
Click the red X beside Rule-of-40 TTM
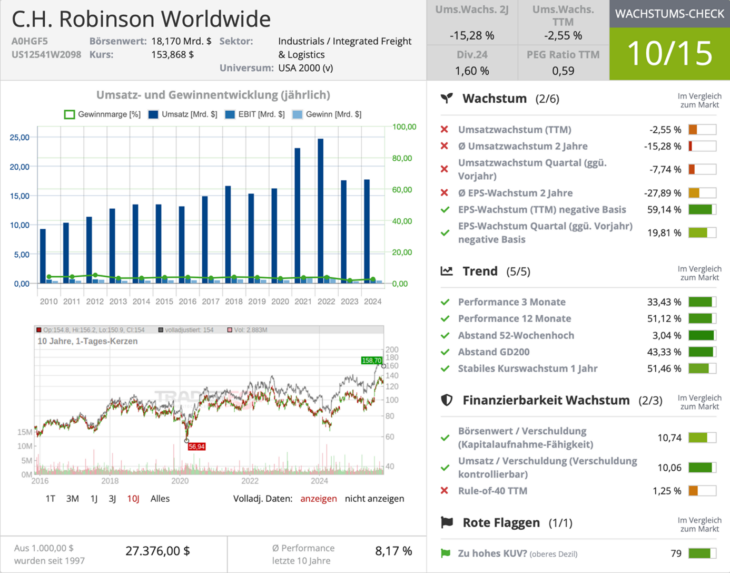(x=444, y=490)
